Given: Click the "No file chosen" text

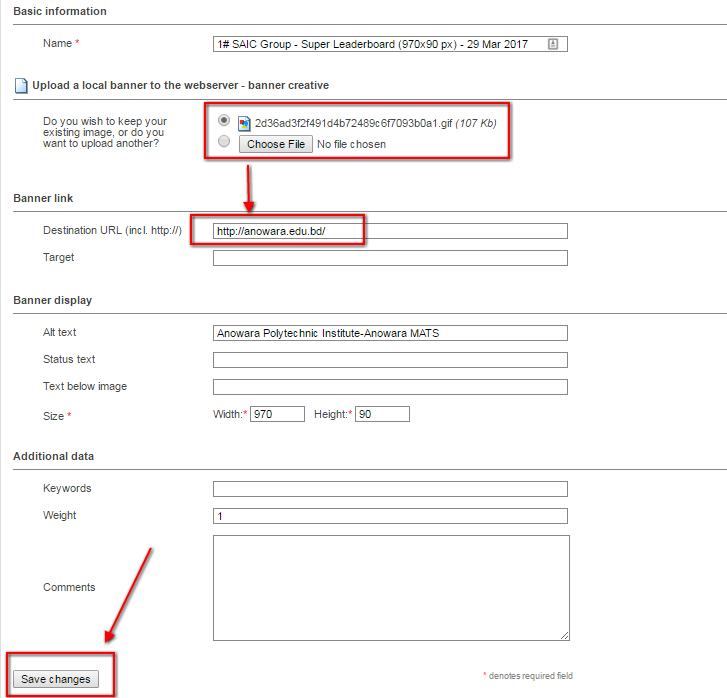Looking at the screenshot, I should pos(351,144).
